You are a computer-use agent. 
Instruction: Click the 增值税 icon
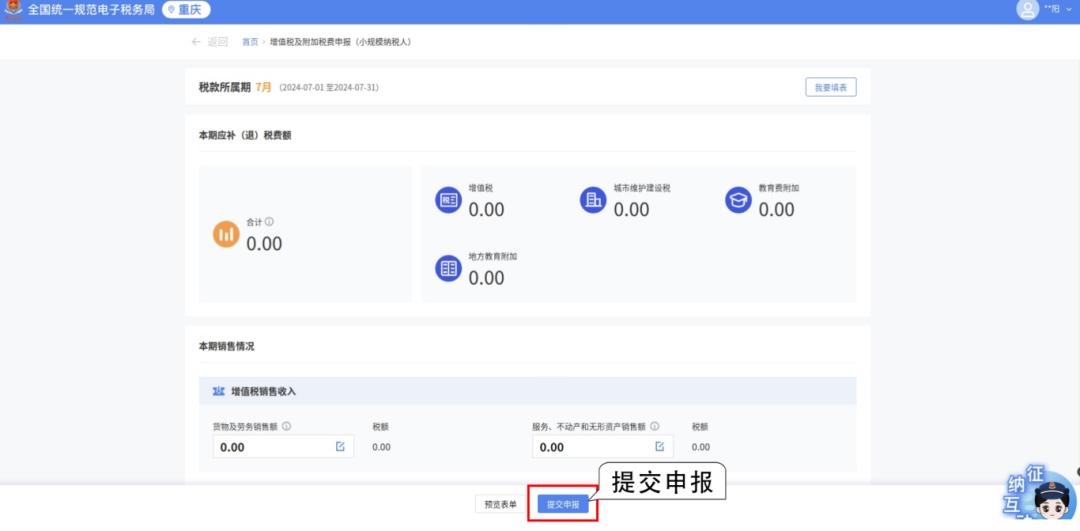pos(448,200)
